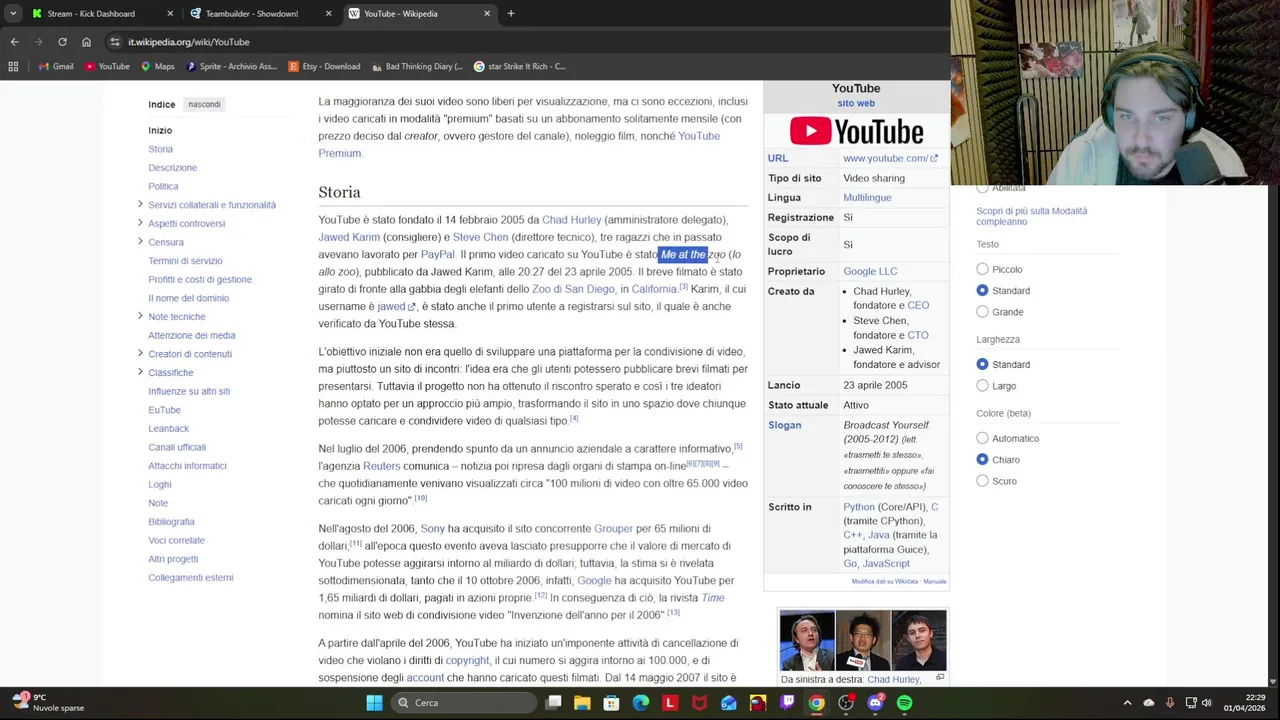The width and height of the screenshot is (1280, 720).
Task: Open Task View on taskbar
Action: click(553, 703)
